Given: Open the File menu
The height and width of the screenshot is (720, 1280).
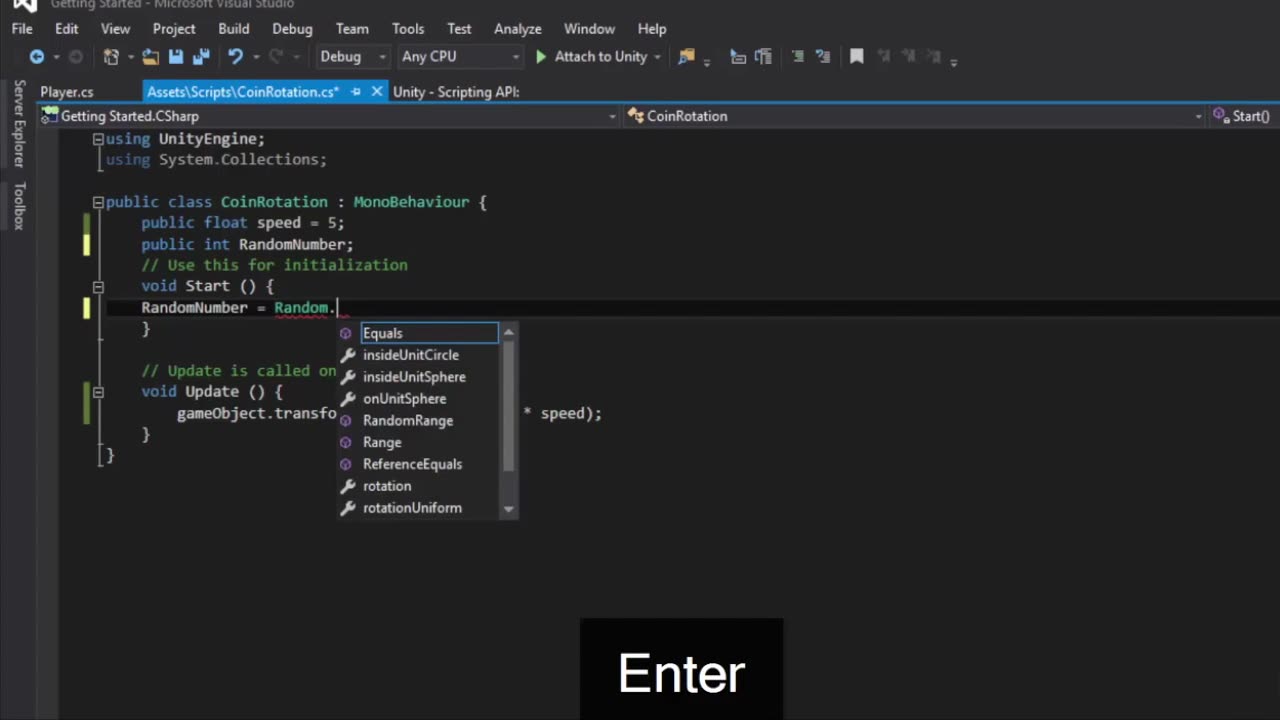Looking at the screenshot, I should (22, 29).
